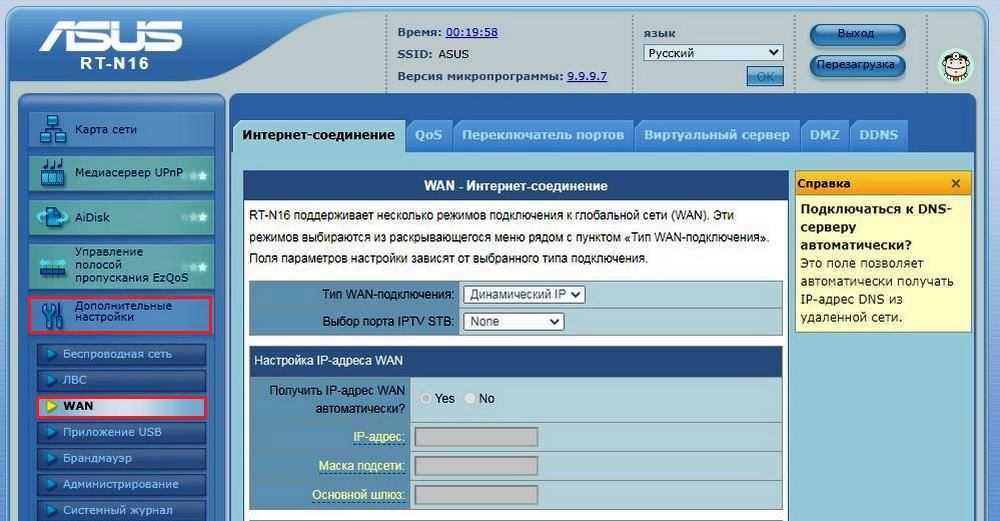1000x521 pixels.
Task: Open the Виртуальный сервер tab
Action: [x=716, y=135]
